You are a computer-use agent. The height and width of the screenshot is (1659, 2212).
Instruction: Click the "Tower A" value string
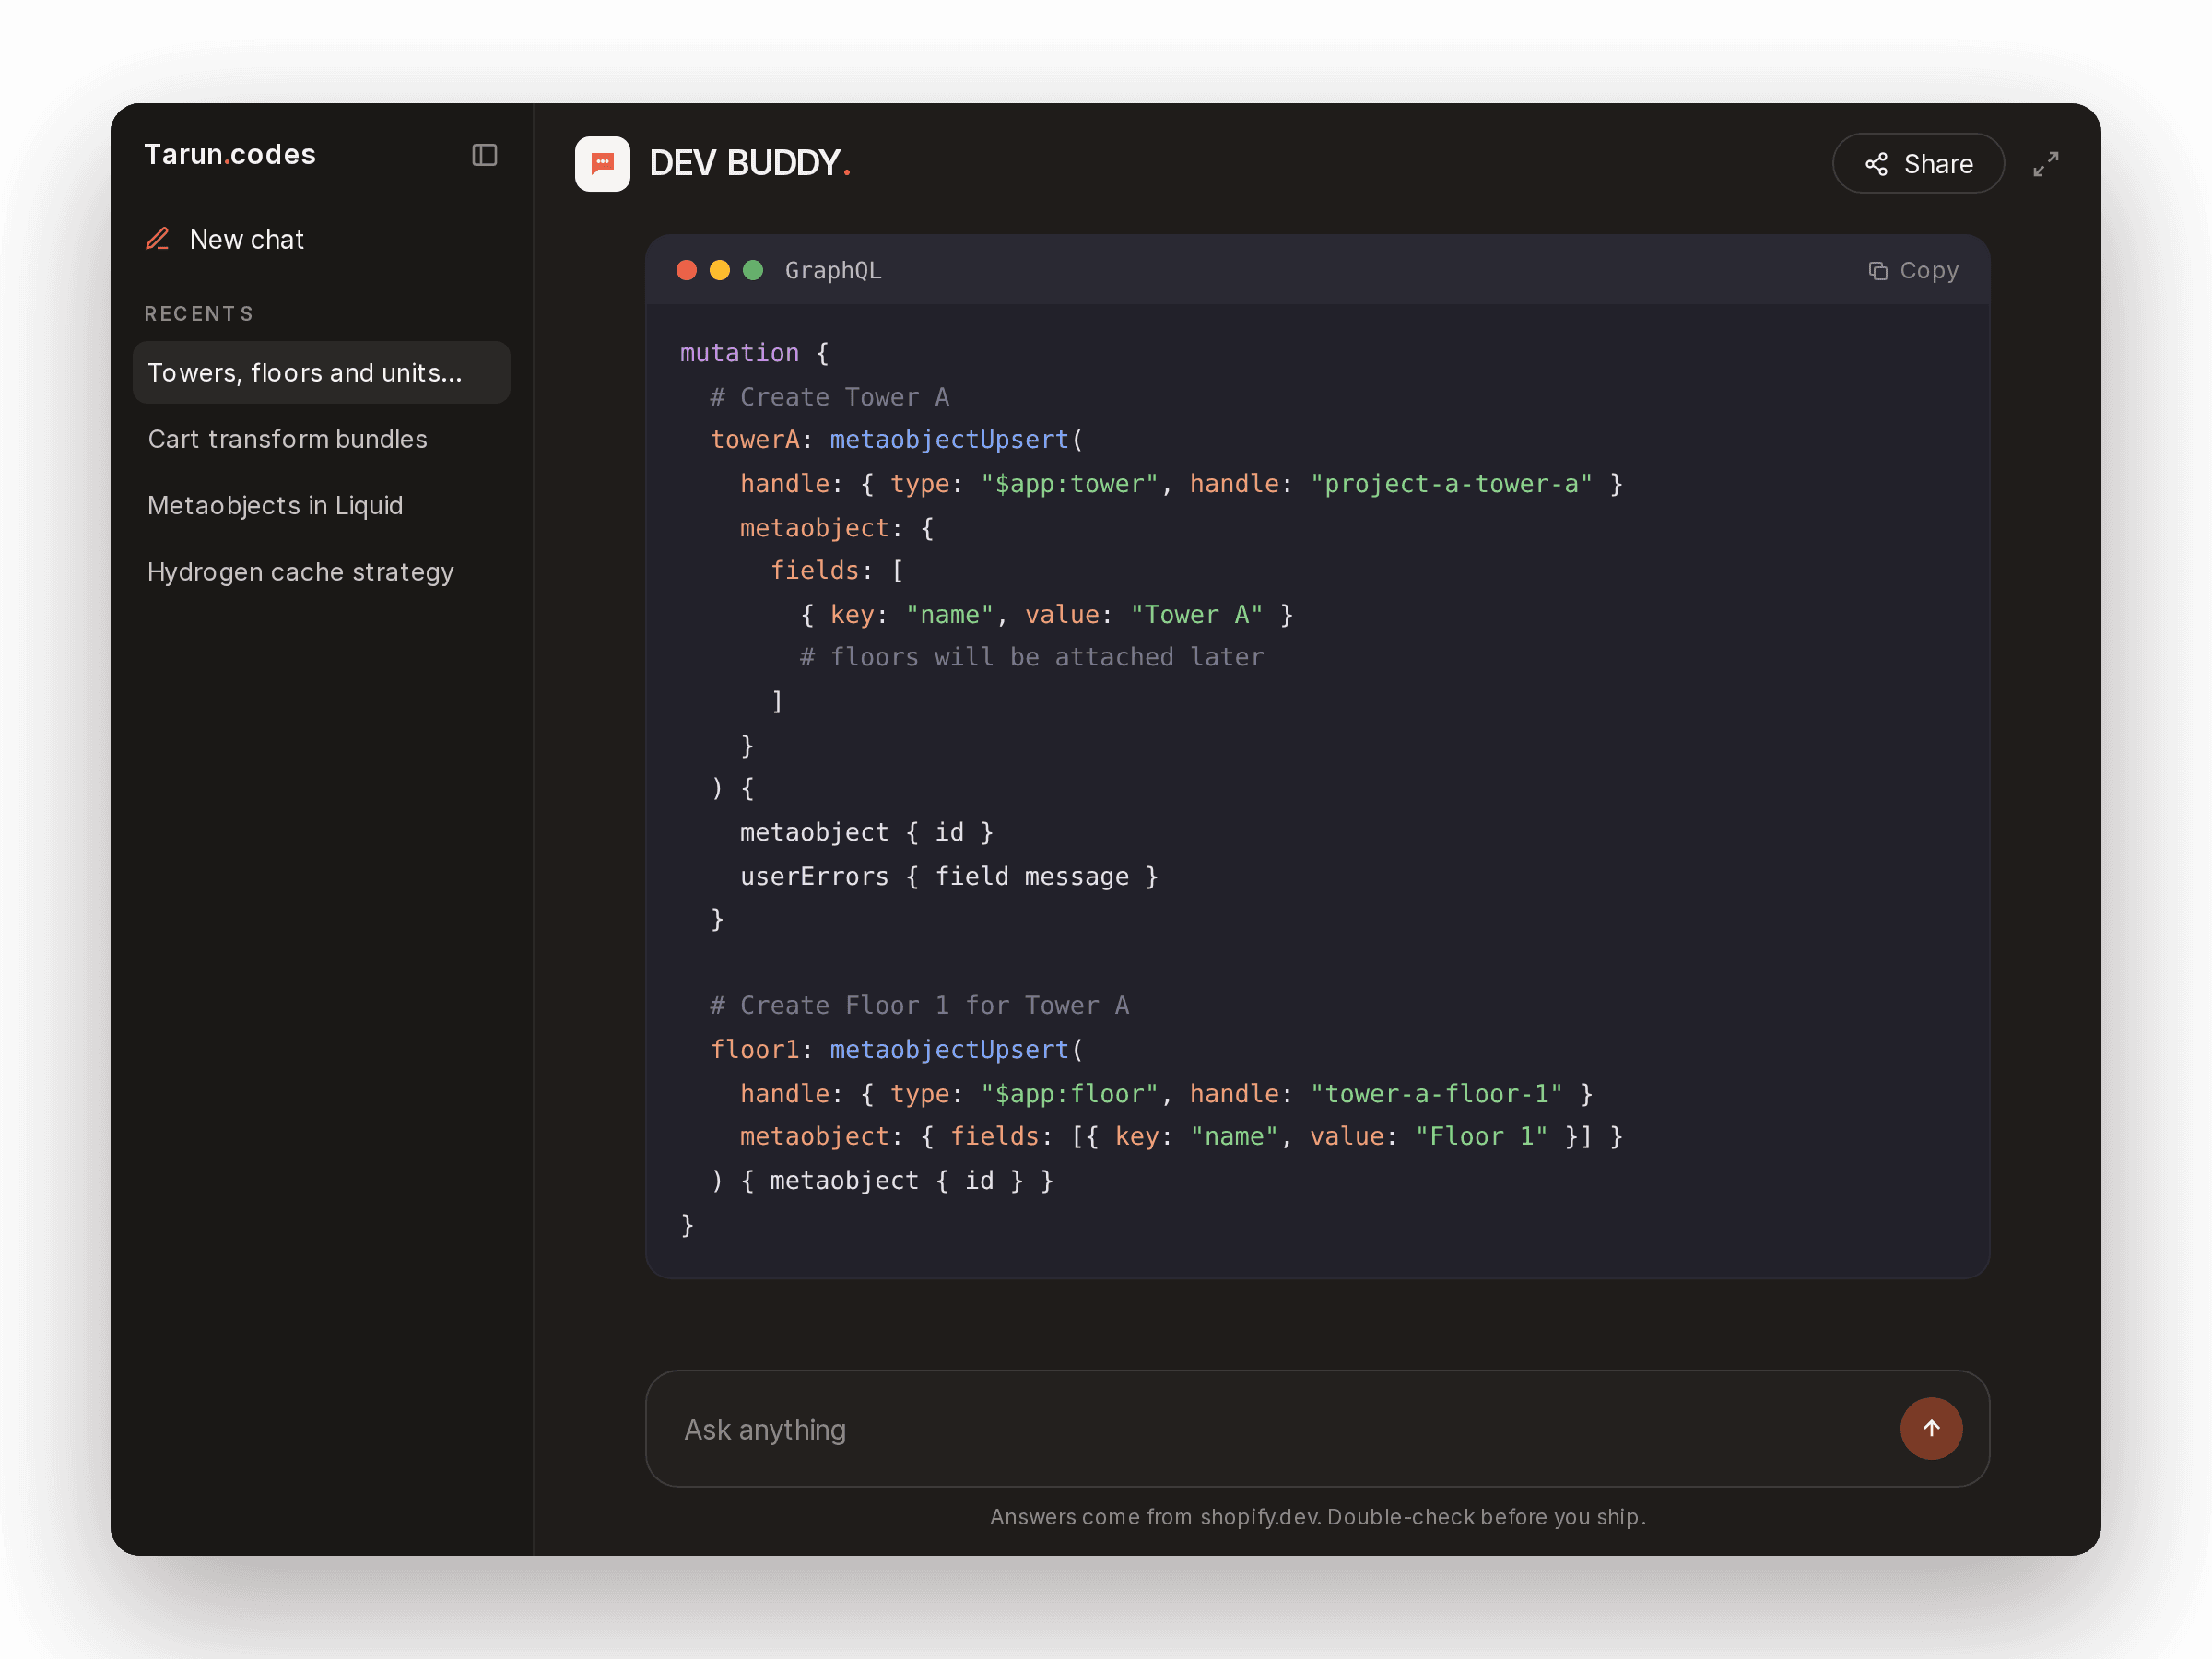[1197, 614]
